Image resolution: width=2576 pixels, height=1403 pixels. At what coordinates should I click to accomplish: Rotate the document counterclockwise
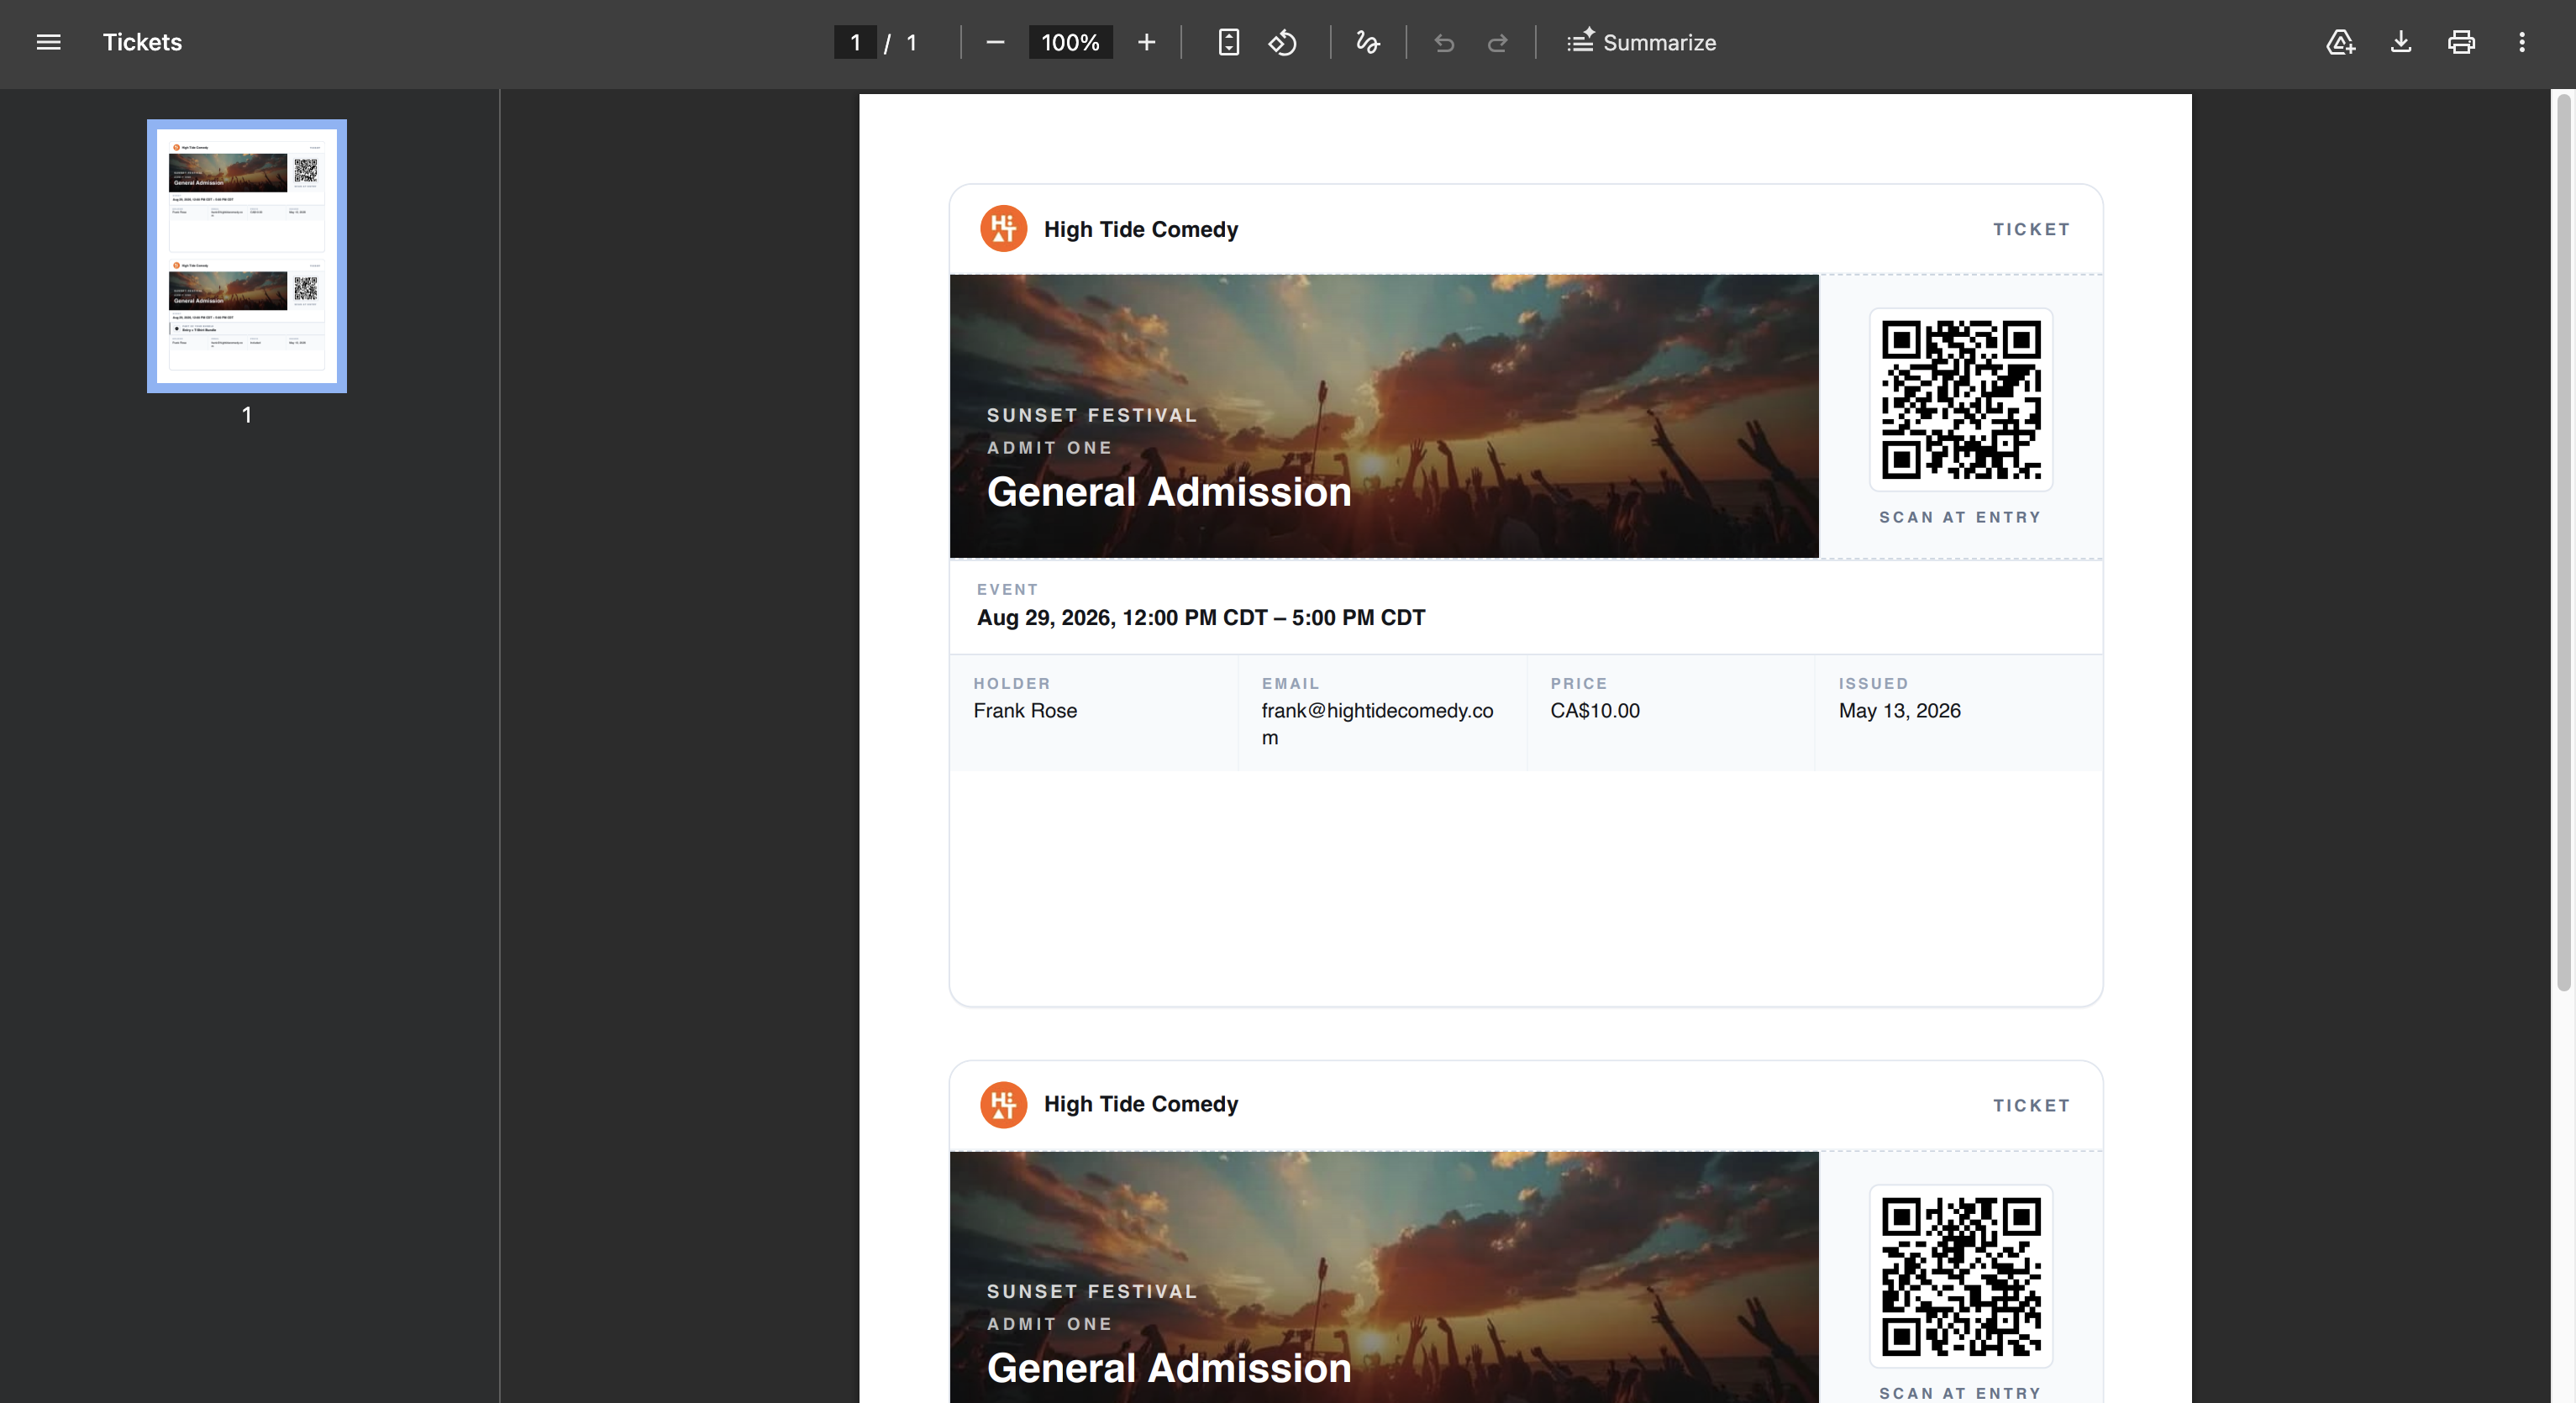pos(1283,42)
